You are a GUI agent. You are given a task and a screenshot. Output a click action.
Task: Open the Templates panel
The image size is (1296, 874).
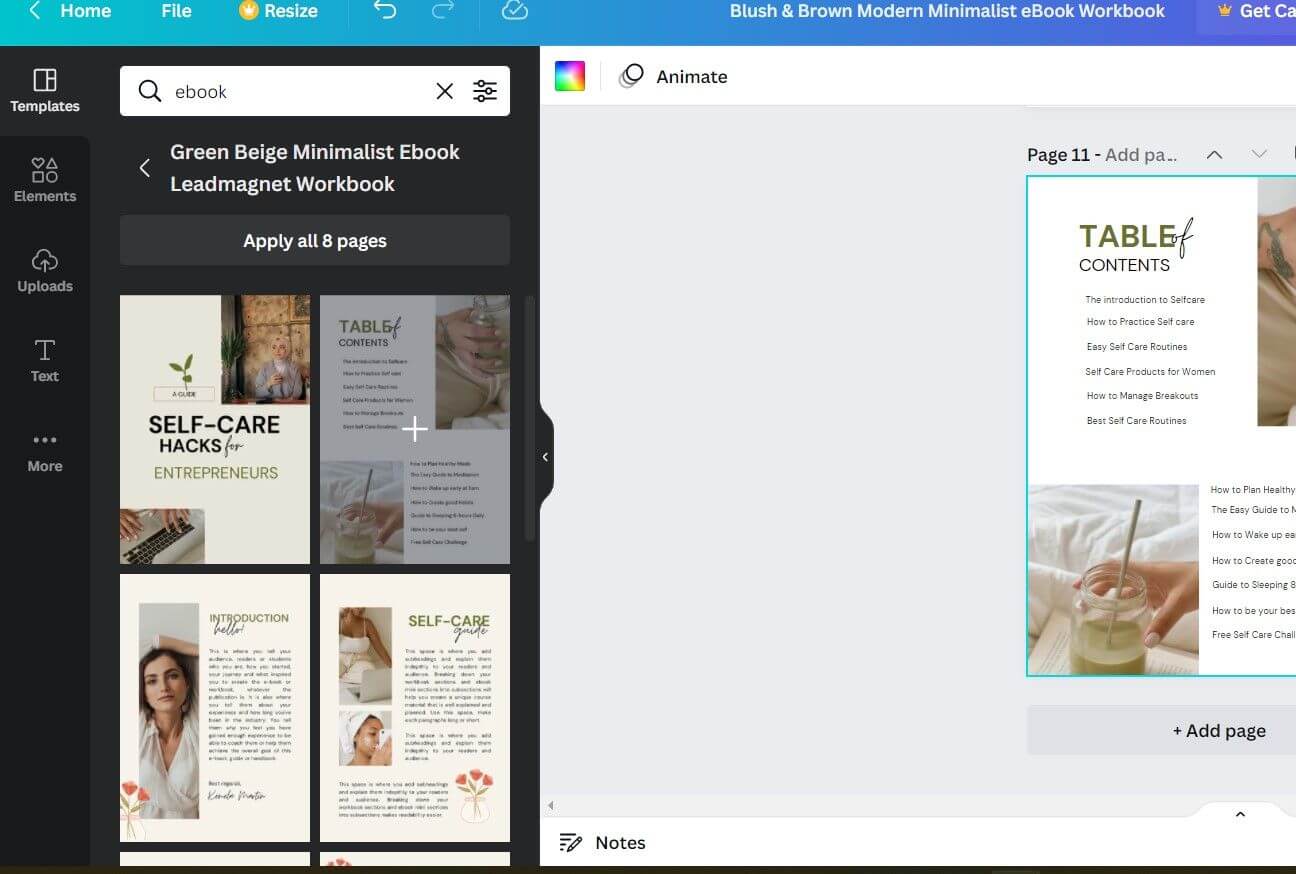click(44, 90)
